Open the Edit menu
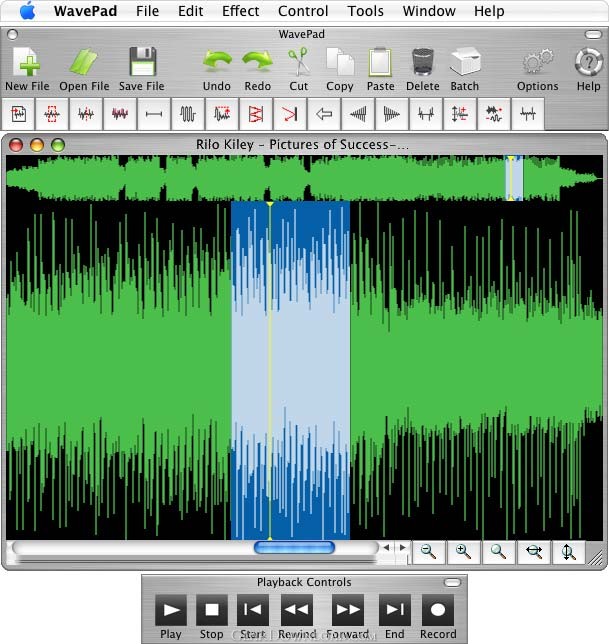Screen dimensions: 609x644 tap(191, 11)
